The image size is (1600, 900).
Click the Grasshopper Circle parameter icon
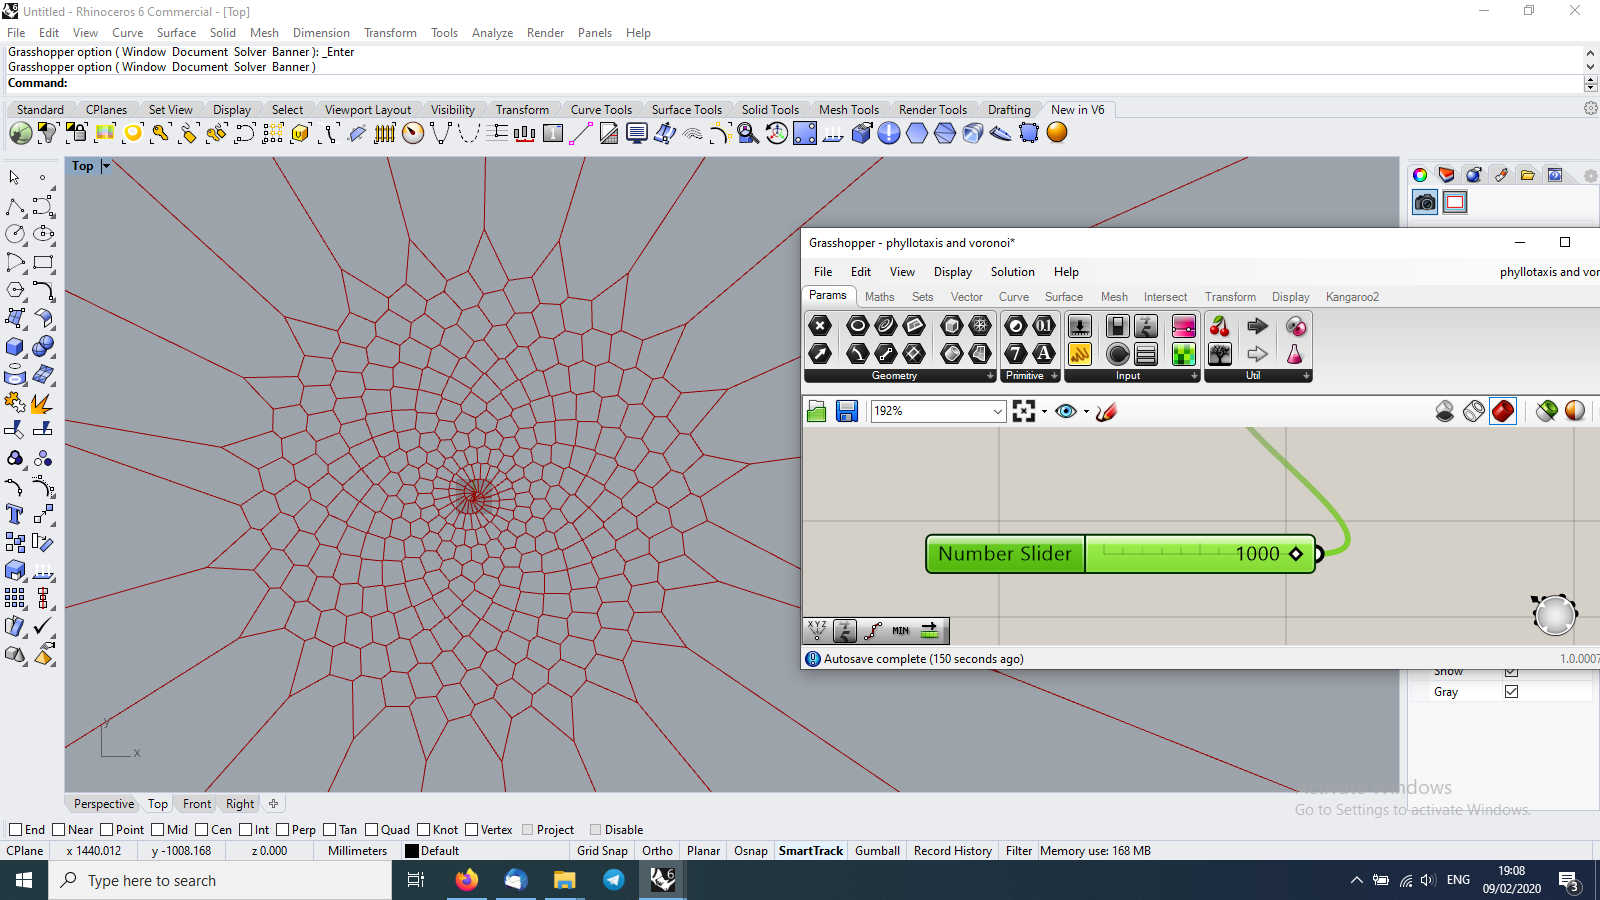coord(857,325)
